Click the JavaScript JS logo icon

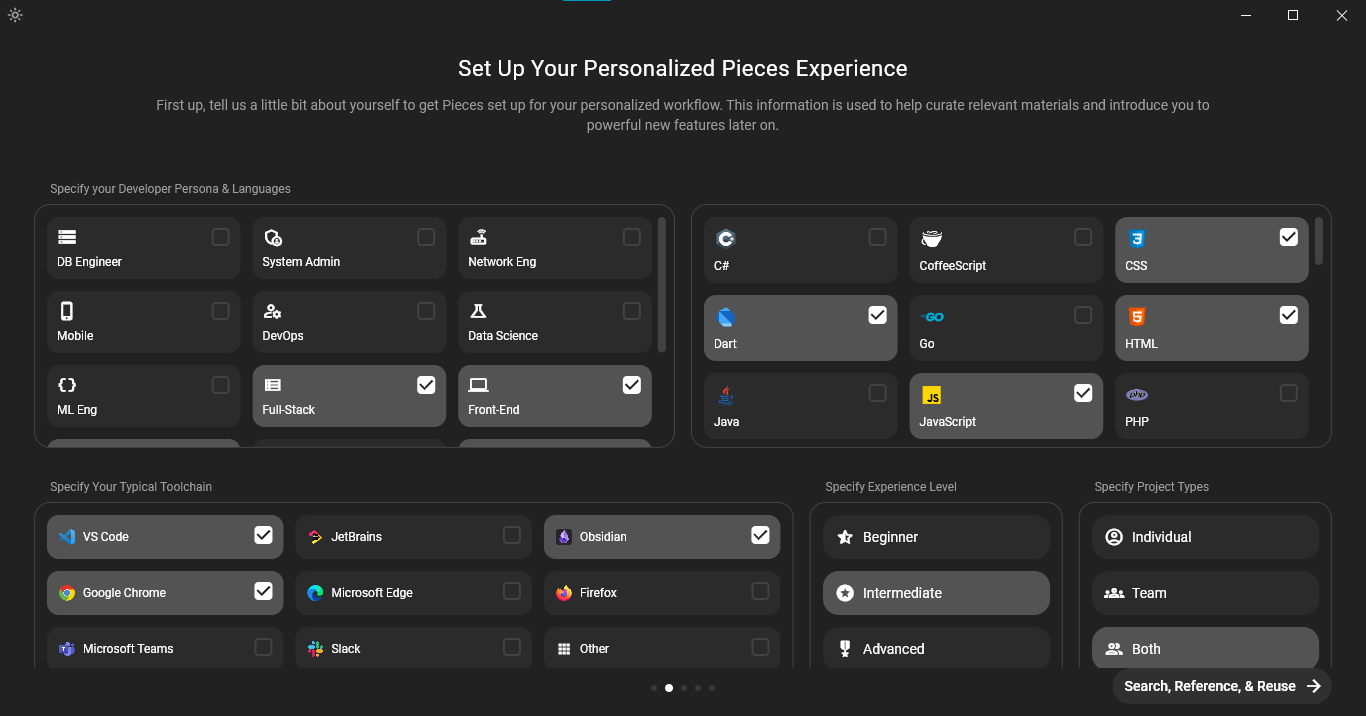tap(932, 395)
